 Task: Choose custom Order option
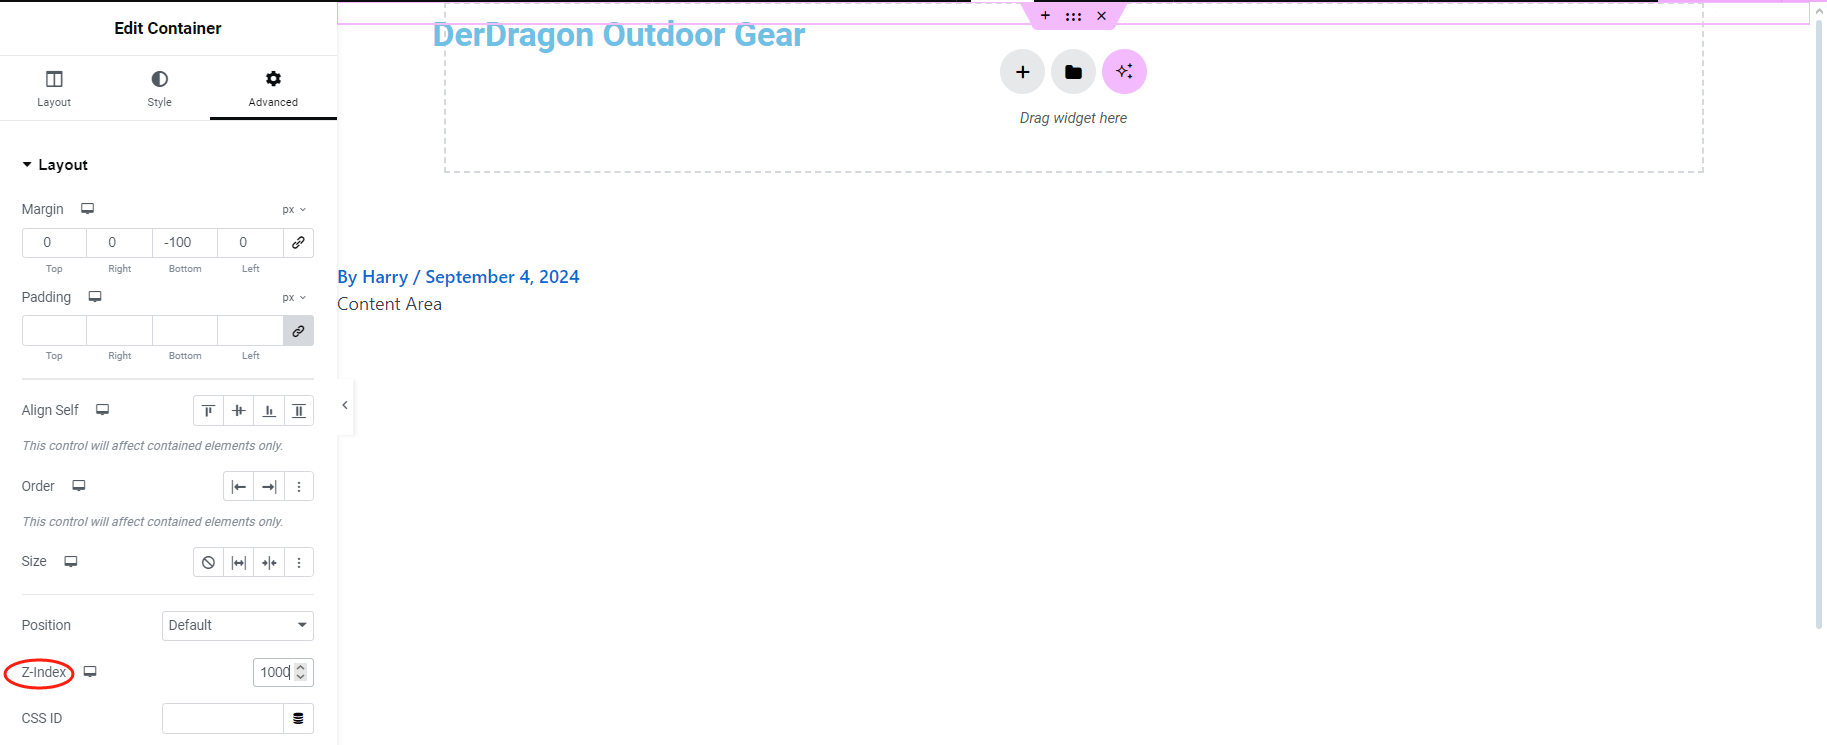tap(298, 487)
